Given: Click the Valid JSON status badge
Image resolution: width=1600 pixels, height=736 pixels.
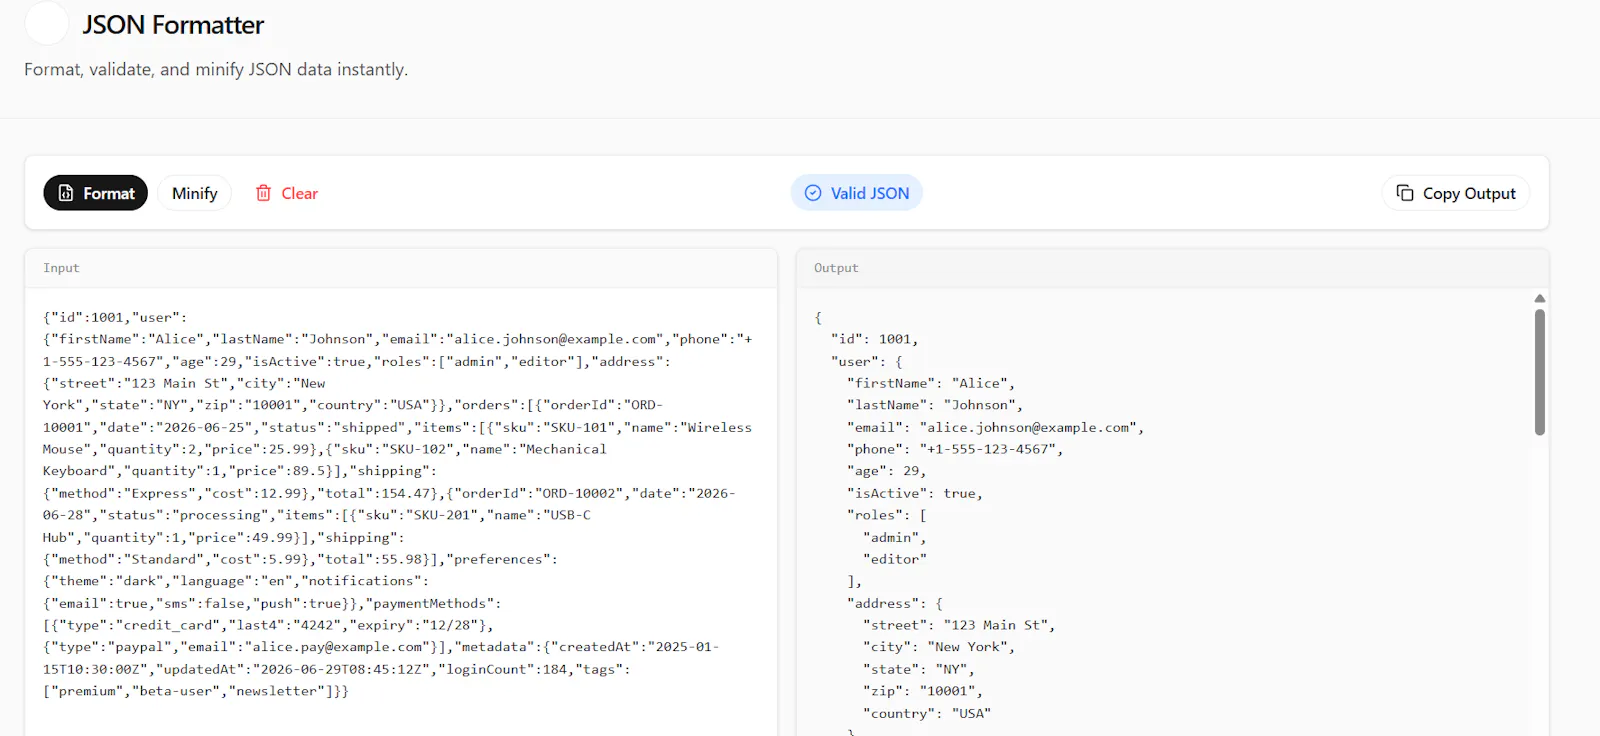Looking at the screenshot, I should (x=857, y=193).
